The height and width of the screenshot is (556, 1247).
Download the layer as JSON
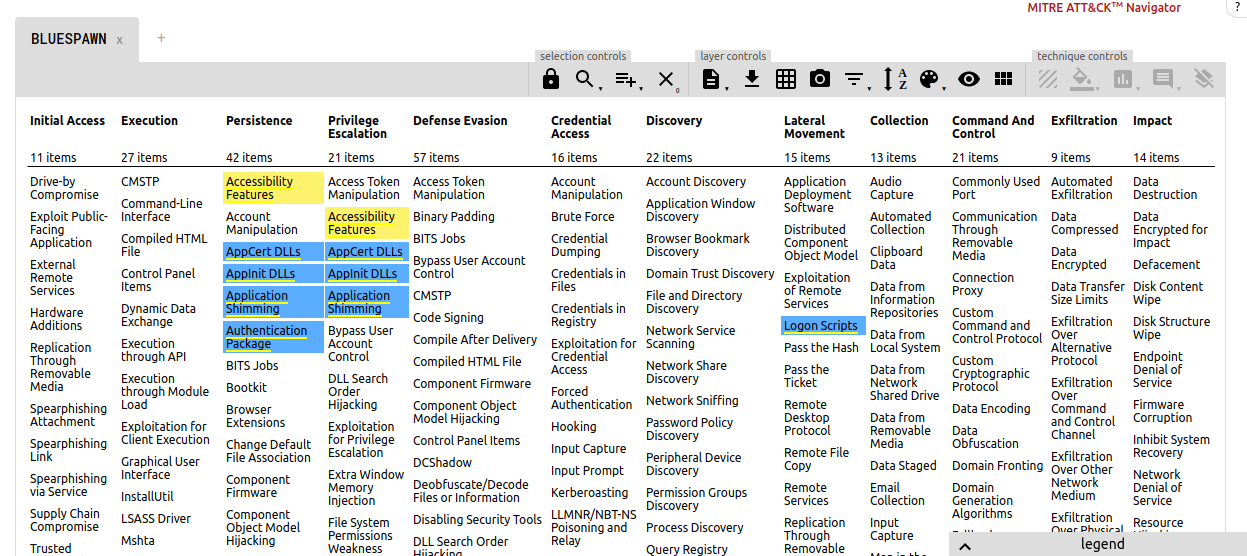tap(752, 80)
